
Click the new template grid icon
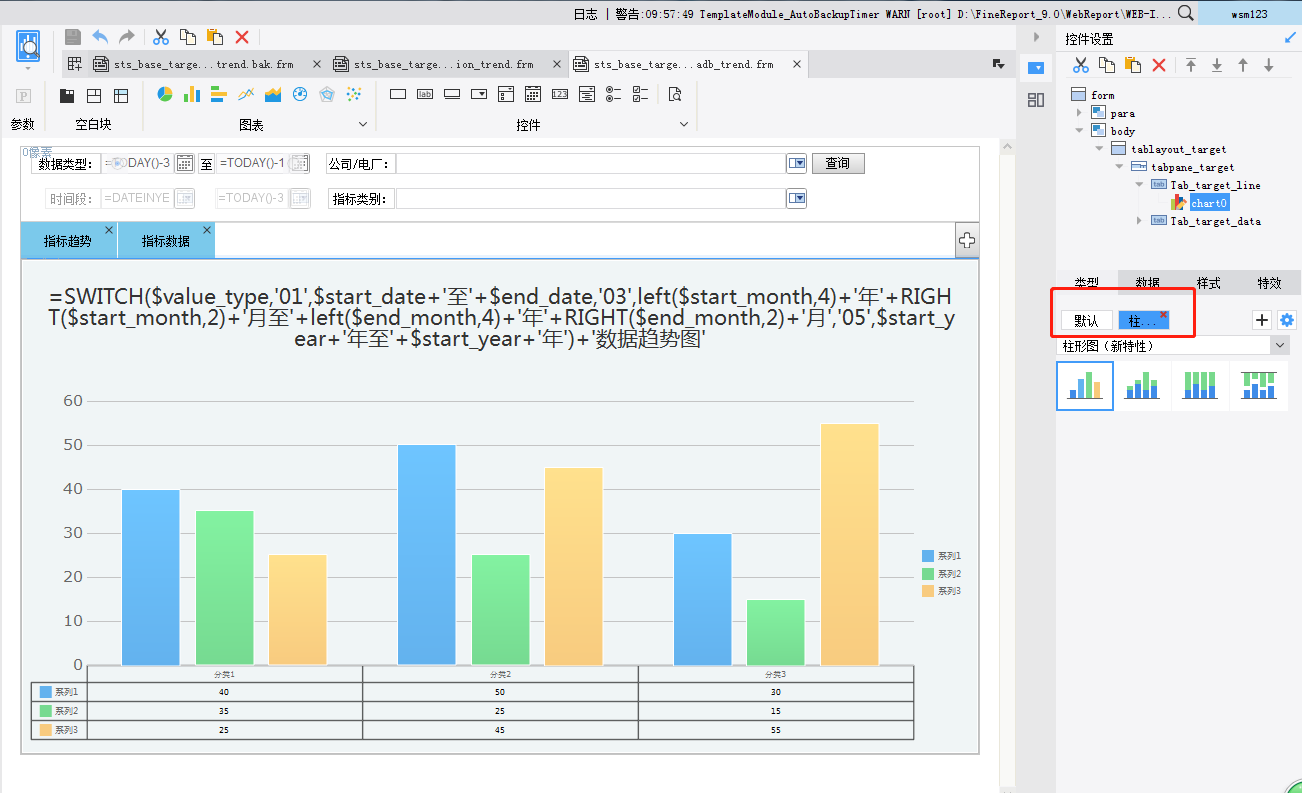point(75,64)
